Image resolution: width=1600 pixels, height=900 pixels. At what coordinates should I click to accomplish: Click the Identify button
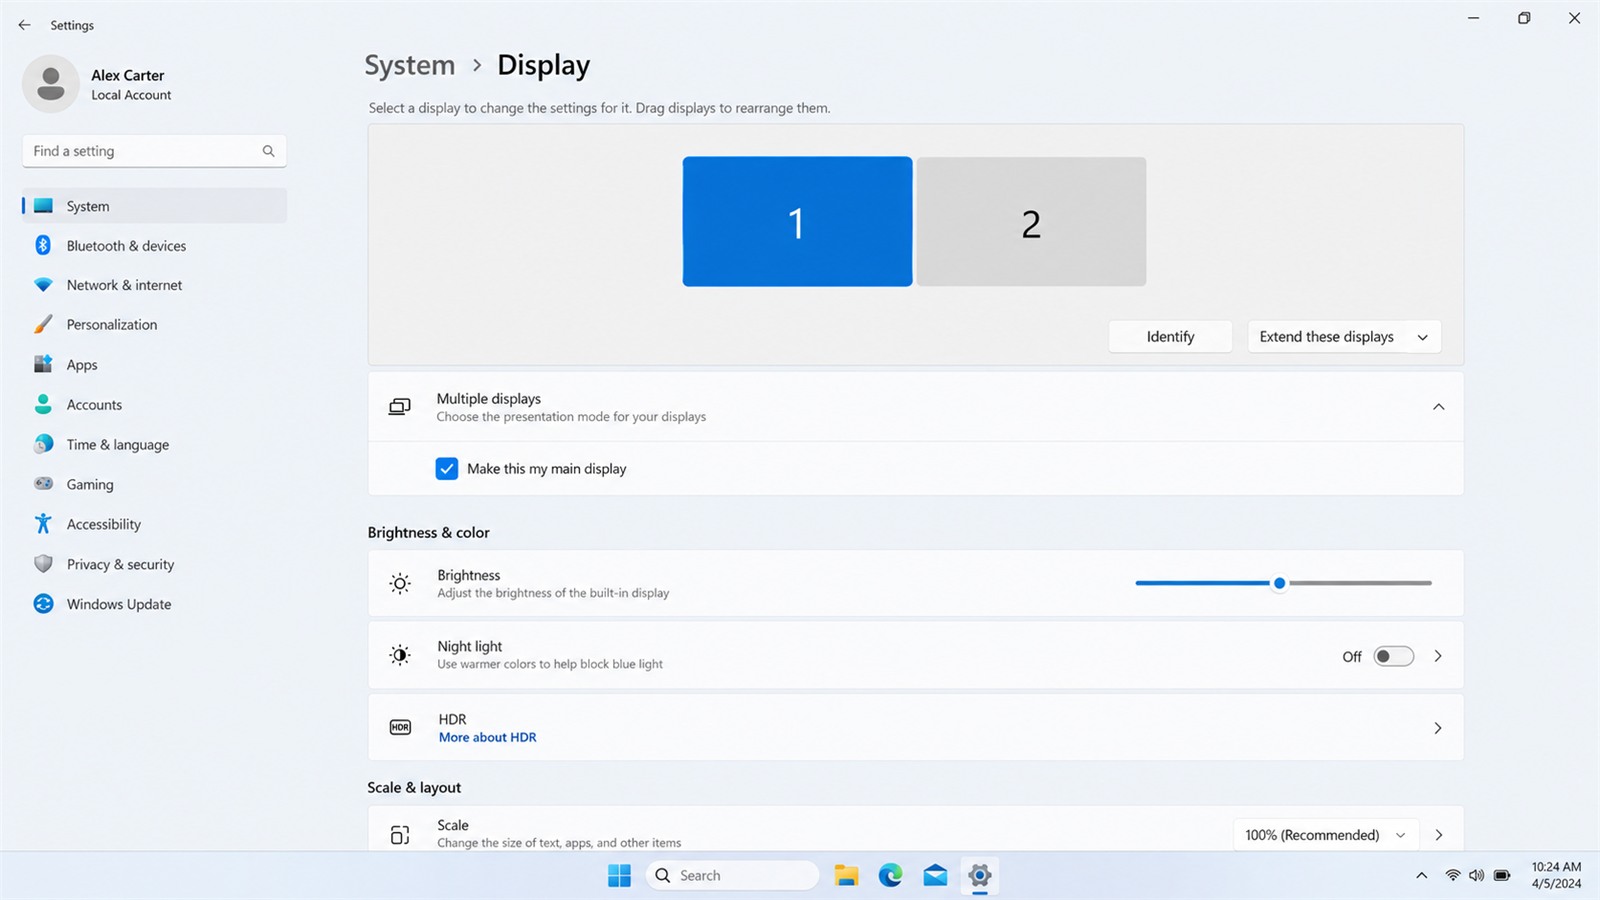pos(1170,337)
